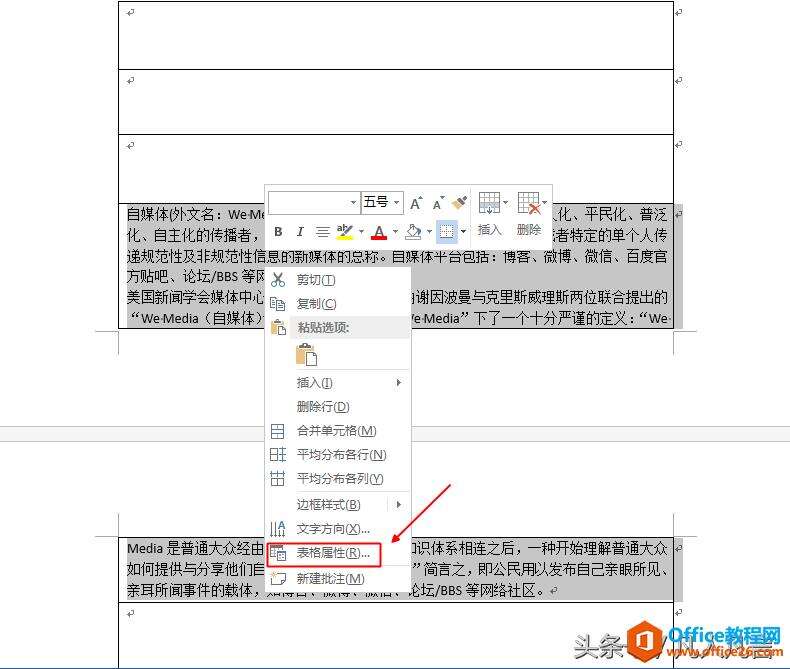Viewport: 790px width, 669px height.
Task: Click the 插入 label button
Action: point(490,230)
